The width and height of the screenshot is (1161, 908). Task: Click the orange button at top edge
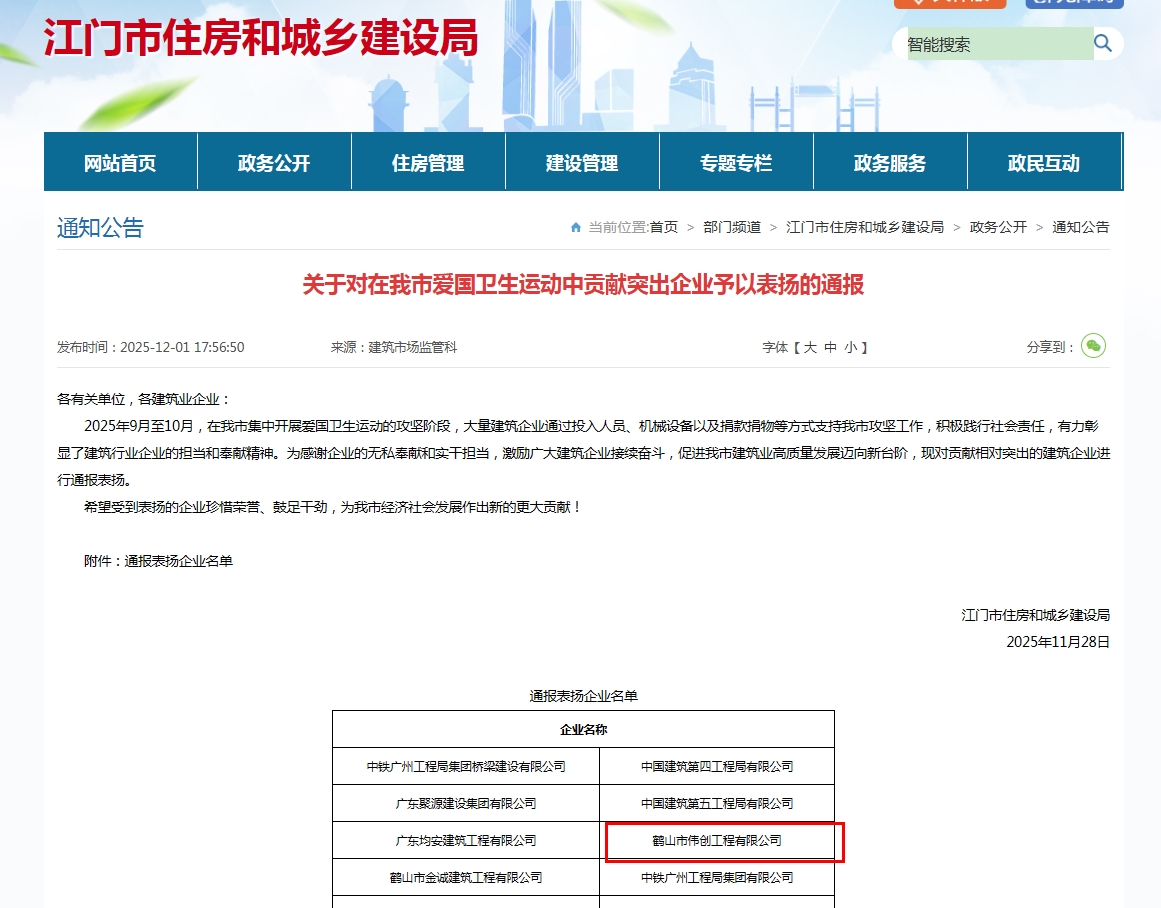935,3
